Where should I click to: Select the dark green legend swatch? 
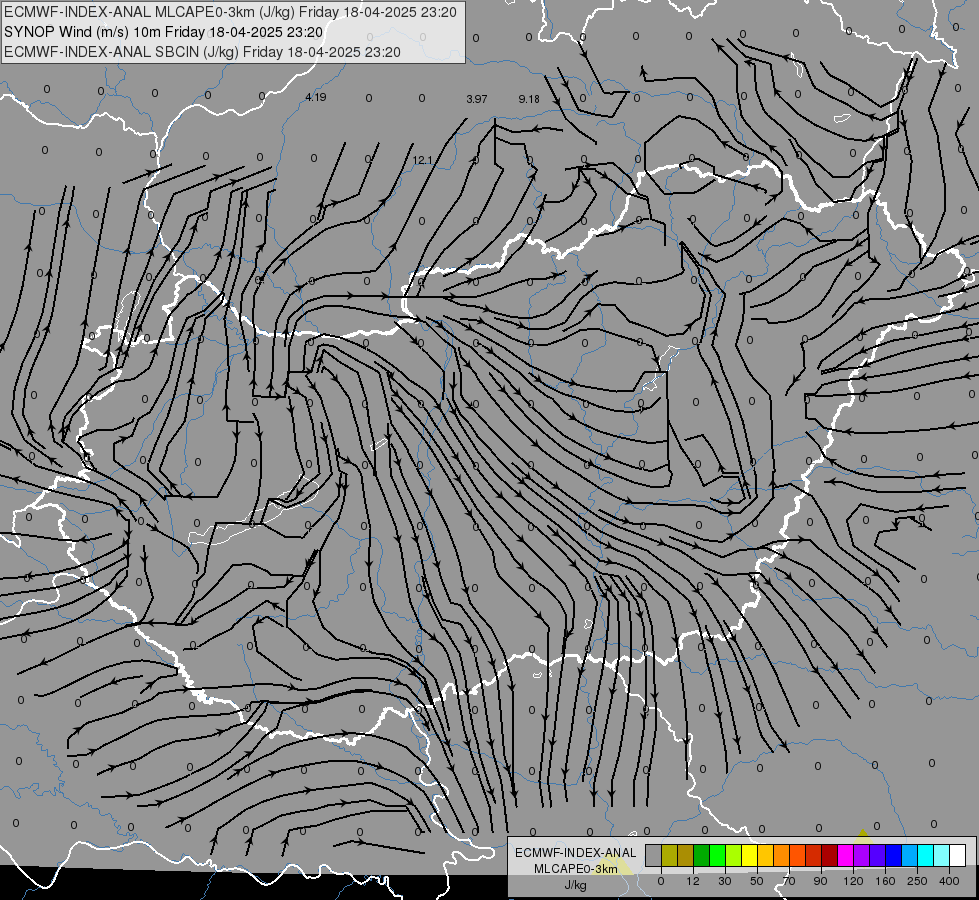coord(701,856)
